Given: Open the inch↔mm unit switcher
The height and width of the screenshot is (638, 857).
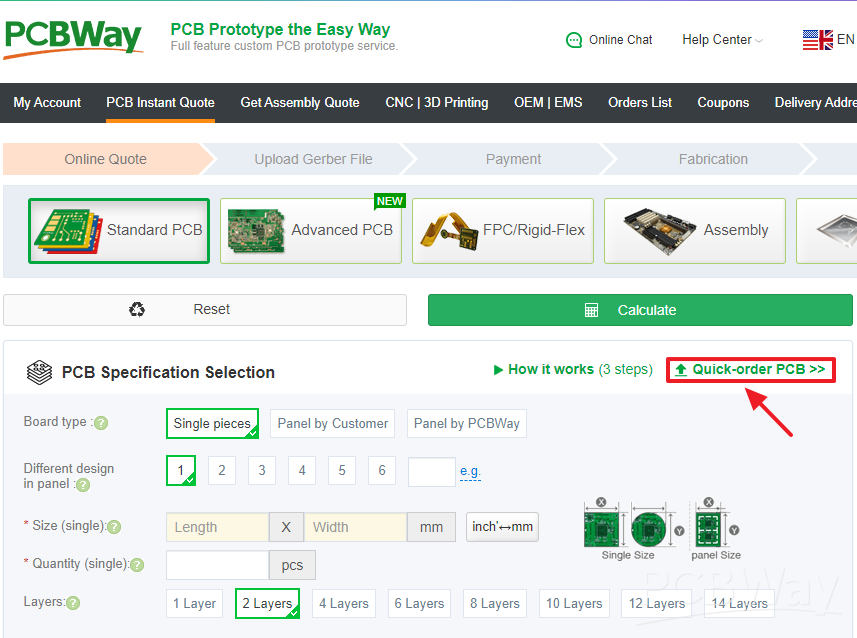Looking at the screenshot, I should pos(502,527).
